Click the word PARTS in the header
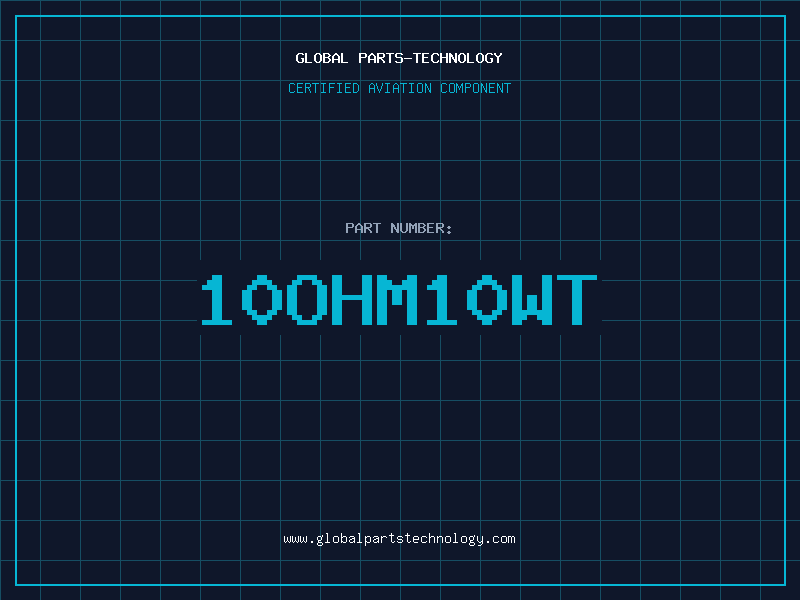This screenshot has height=600, width=800. [381, 58]
